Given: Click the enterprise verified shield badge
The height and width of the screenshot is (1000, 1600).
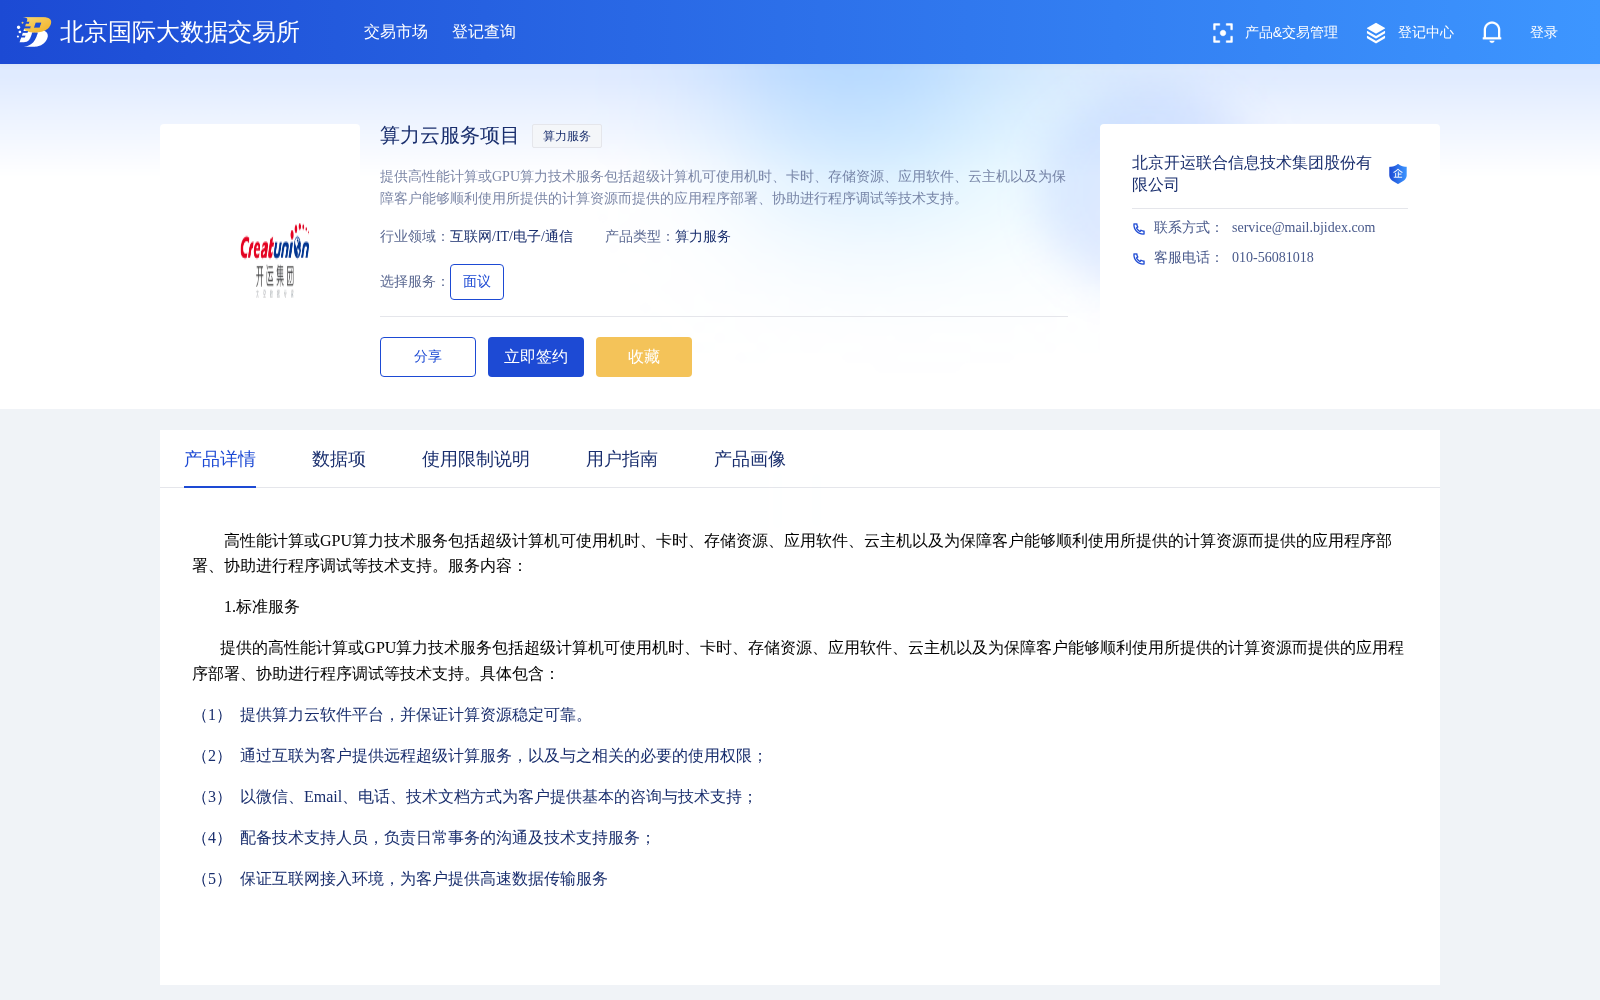Looking at the screenshot, I should 1398,174.
